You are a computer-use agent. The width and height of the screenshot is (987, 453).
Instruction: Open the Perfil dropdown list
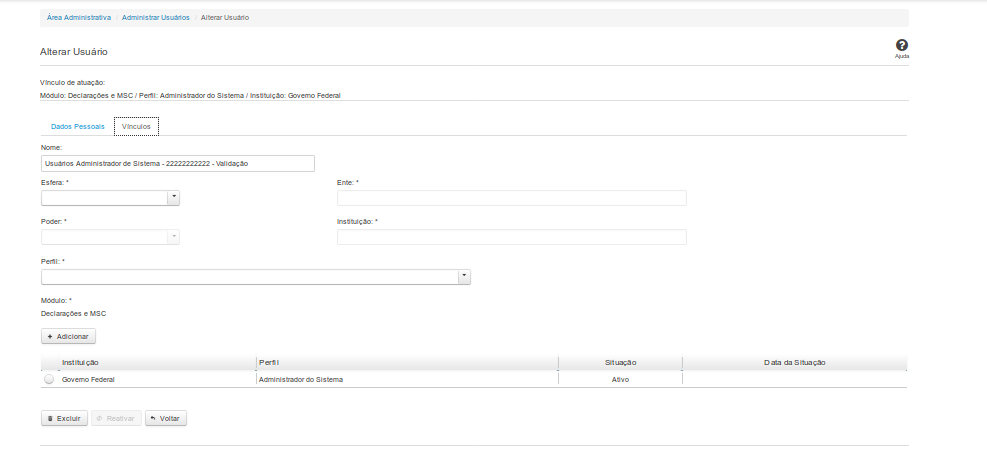coord(463,277)
